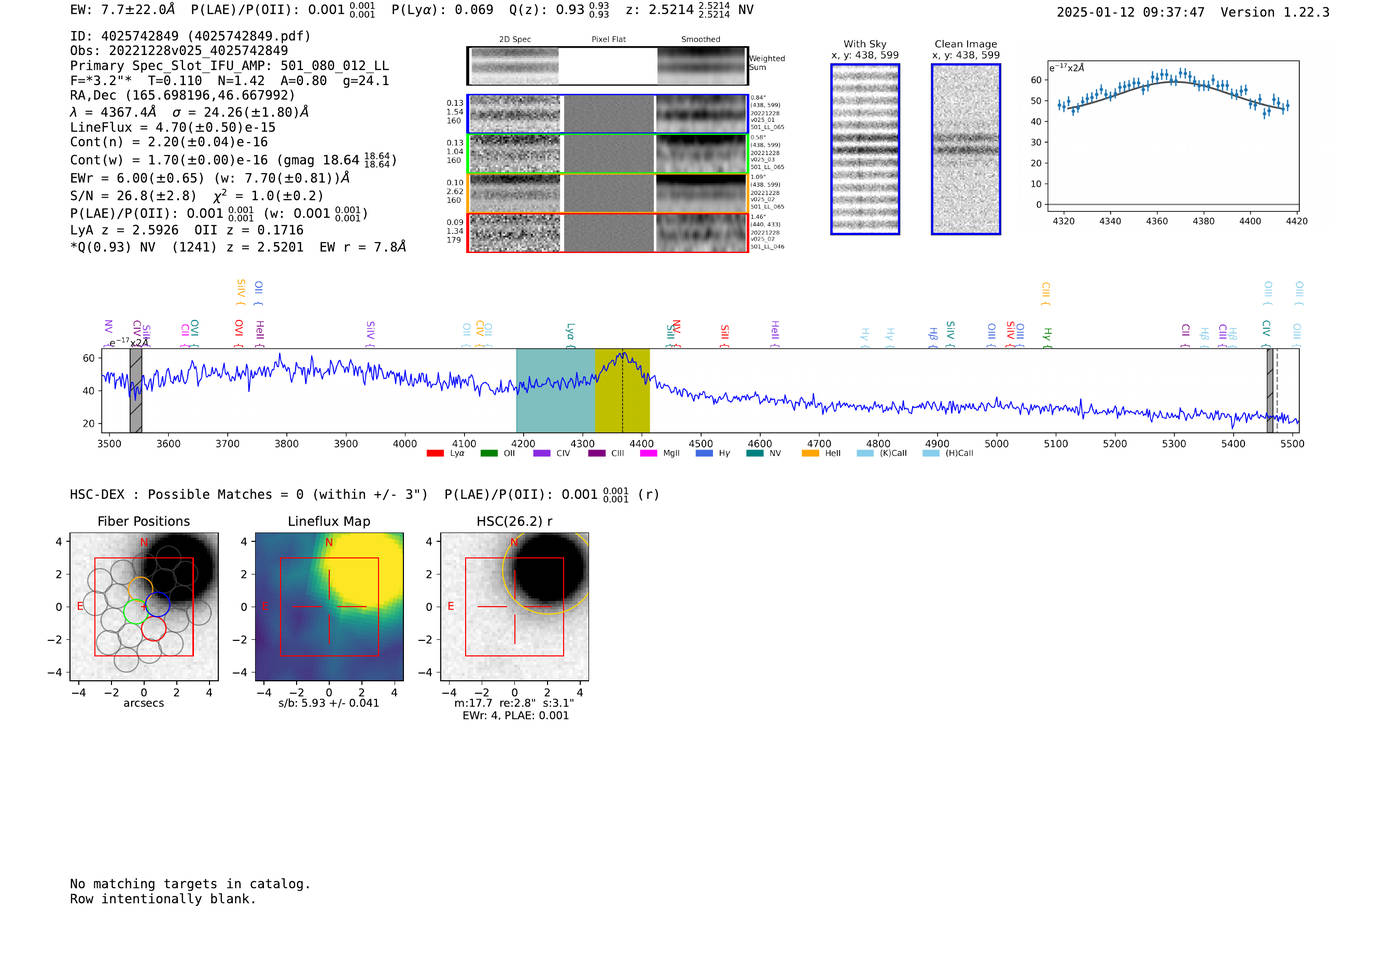The height and width of the screenshot is (953, 1400).
Task: Click the red Lyα legend swatch
Action: click(435, 453)
